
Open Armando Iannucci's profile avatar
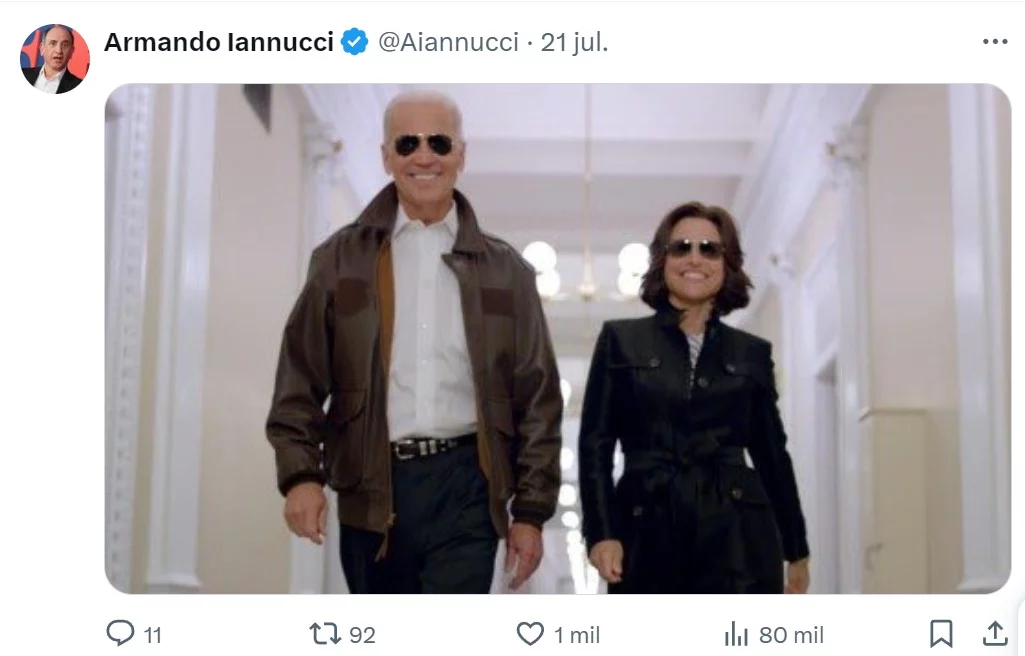click(55, 59)
